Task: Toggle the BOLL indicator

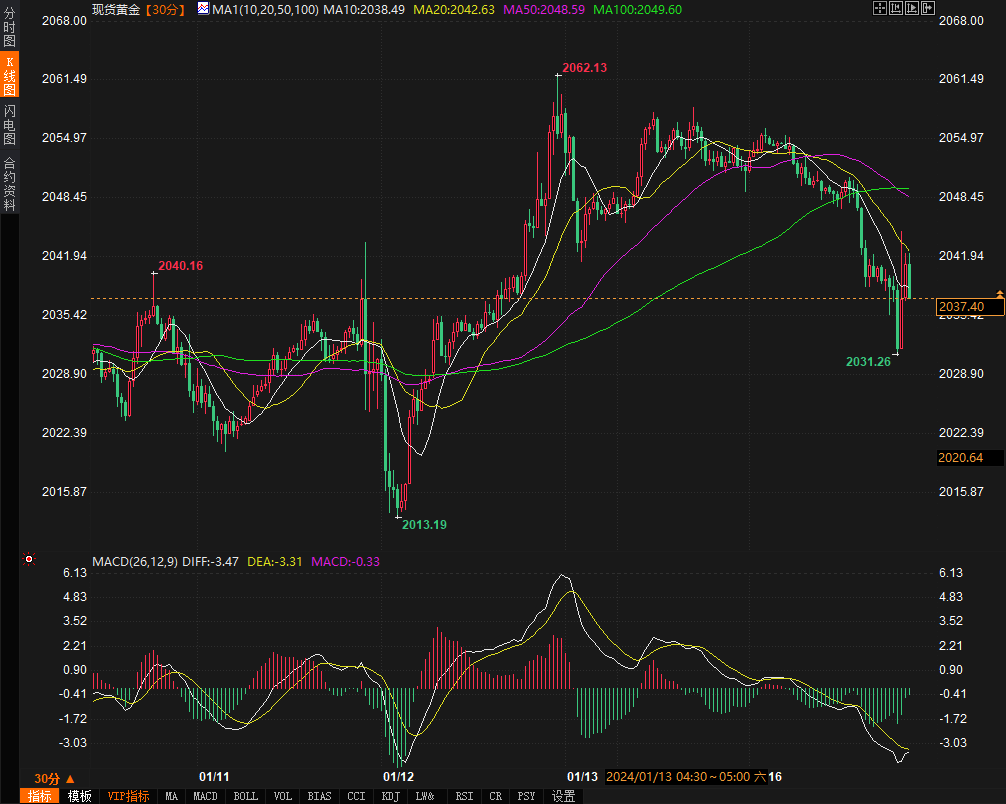Action: (x=245, y=796)
